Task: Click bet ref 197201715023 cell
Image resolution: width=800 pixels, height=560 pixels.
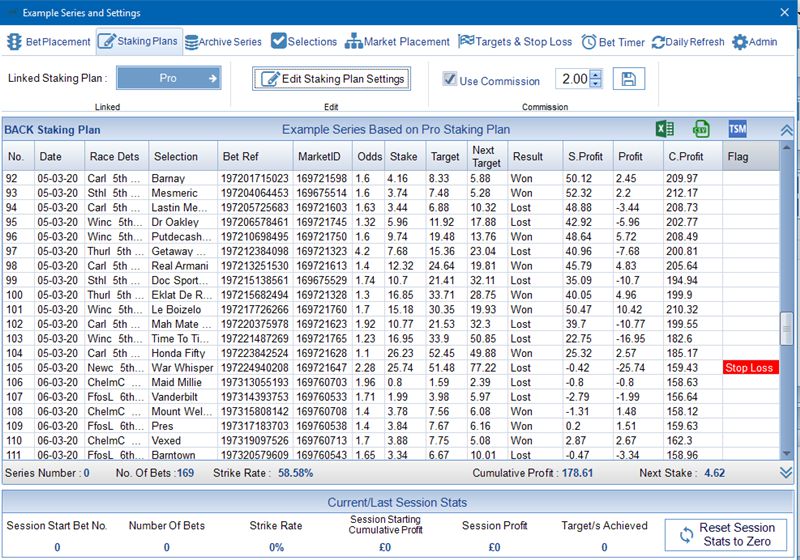Action: [x=255, y=179]
